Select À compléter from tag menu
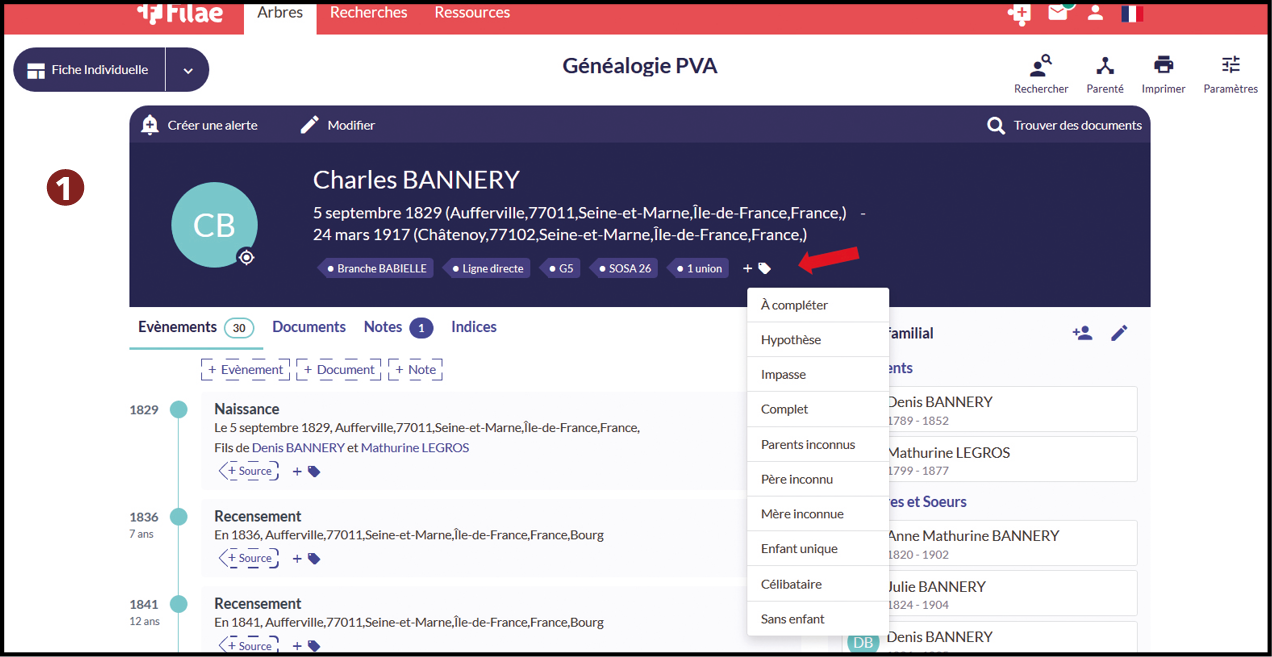This screenshot has height=657, width=1272. [818, 305]
